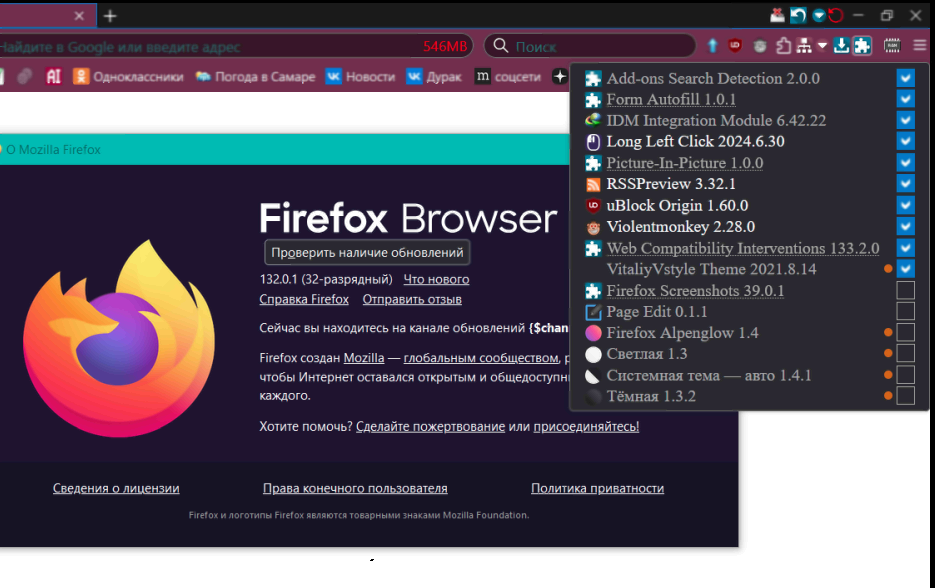
Task: Click the network hierarchy toolbar icon
Action: (804, 45)
